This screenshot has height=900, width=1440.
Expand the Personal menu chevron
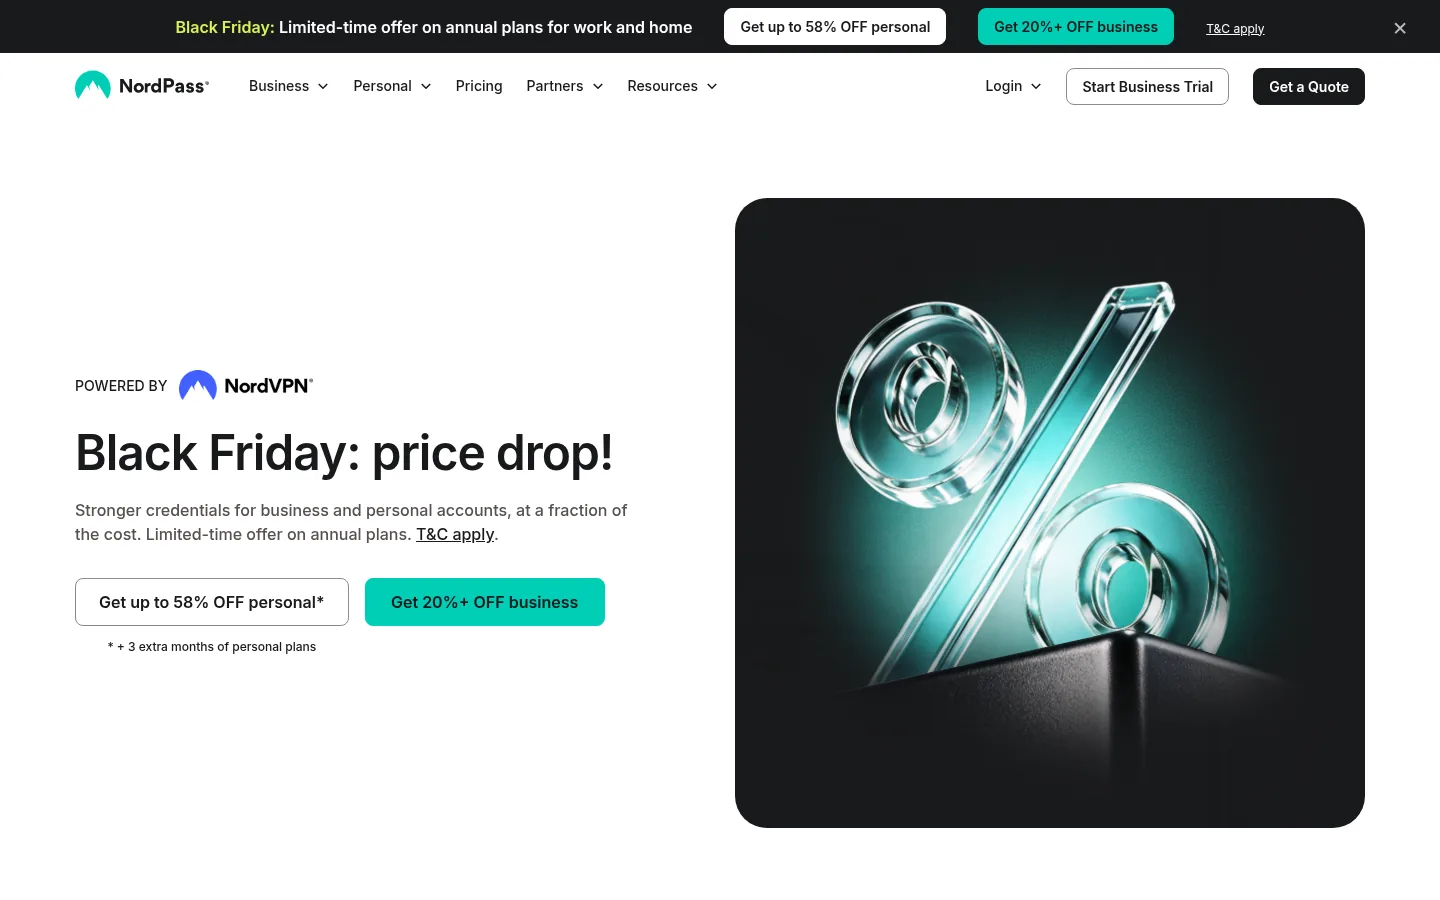(x=426, y=87)
